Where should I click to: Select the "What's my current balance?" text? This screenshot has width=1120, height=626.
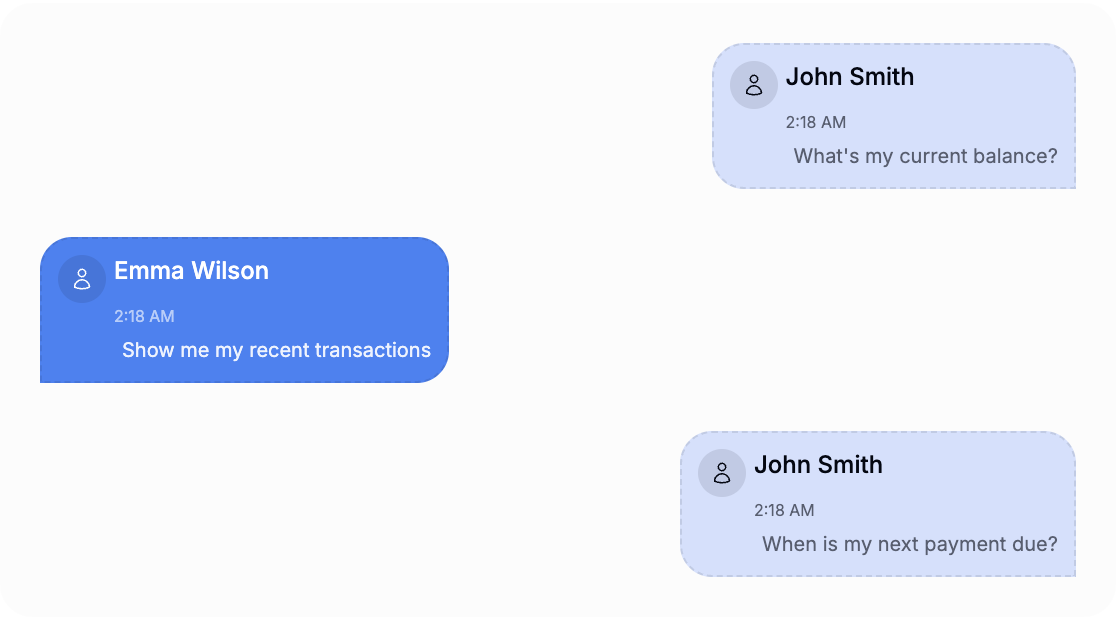(x=925, y=156)
